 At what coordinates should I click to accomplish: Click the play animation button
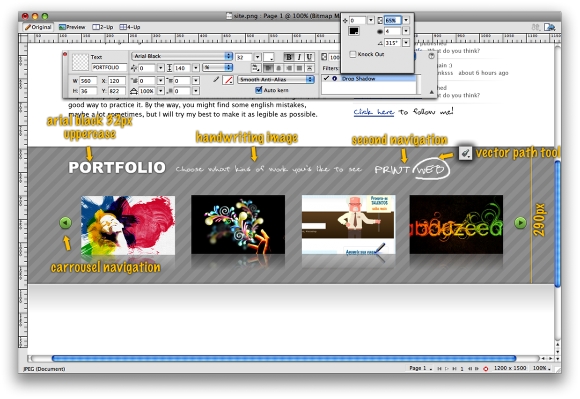click(447, 369)
